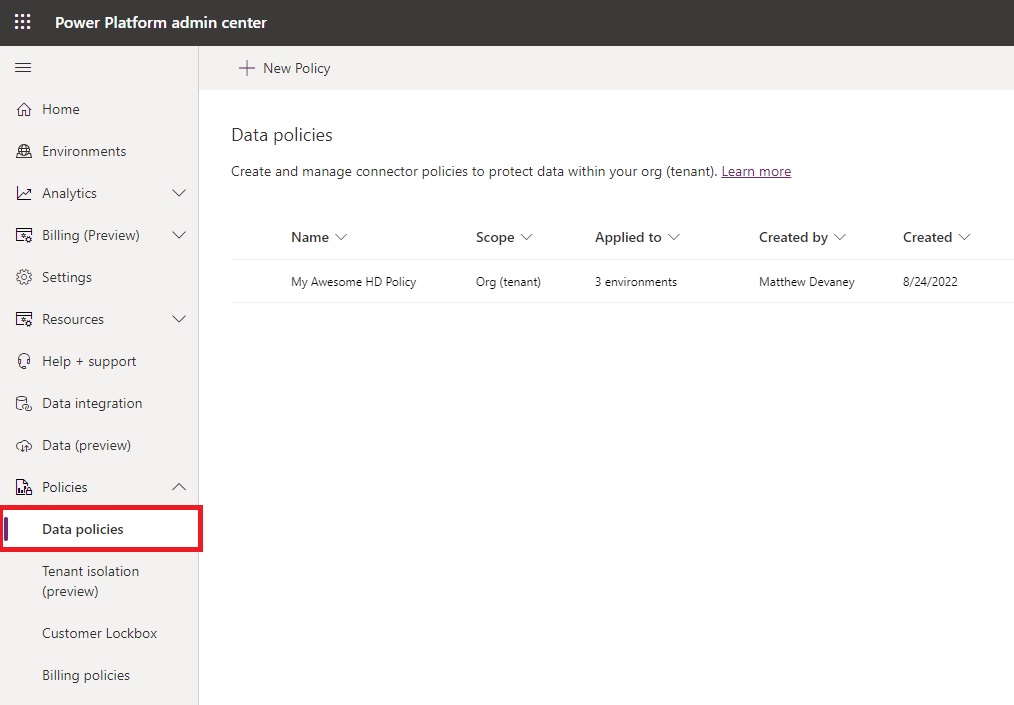Open Settings in the sidebar

pyautogui.click(x=99, y=277)
